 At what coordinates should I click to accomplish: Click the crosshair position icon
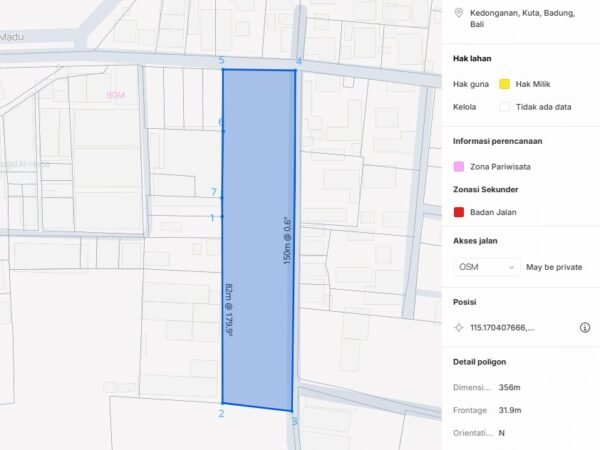(x=459, y=327)
